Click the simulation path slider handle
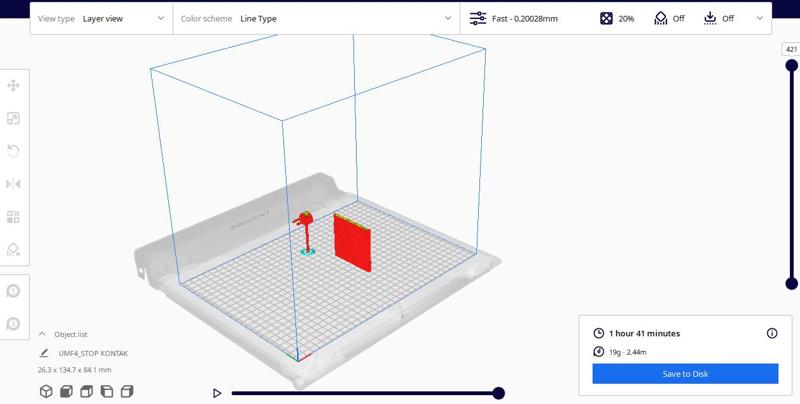800x404 pixels. pyautogui.click(x=498, y=393)
